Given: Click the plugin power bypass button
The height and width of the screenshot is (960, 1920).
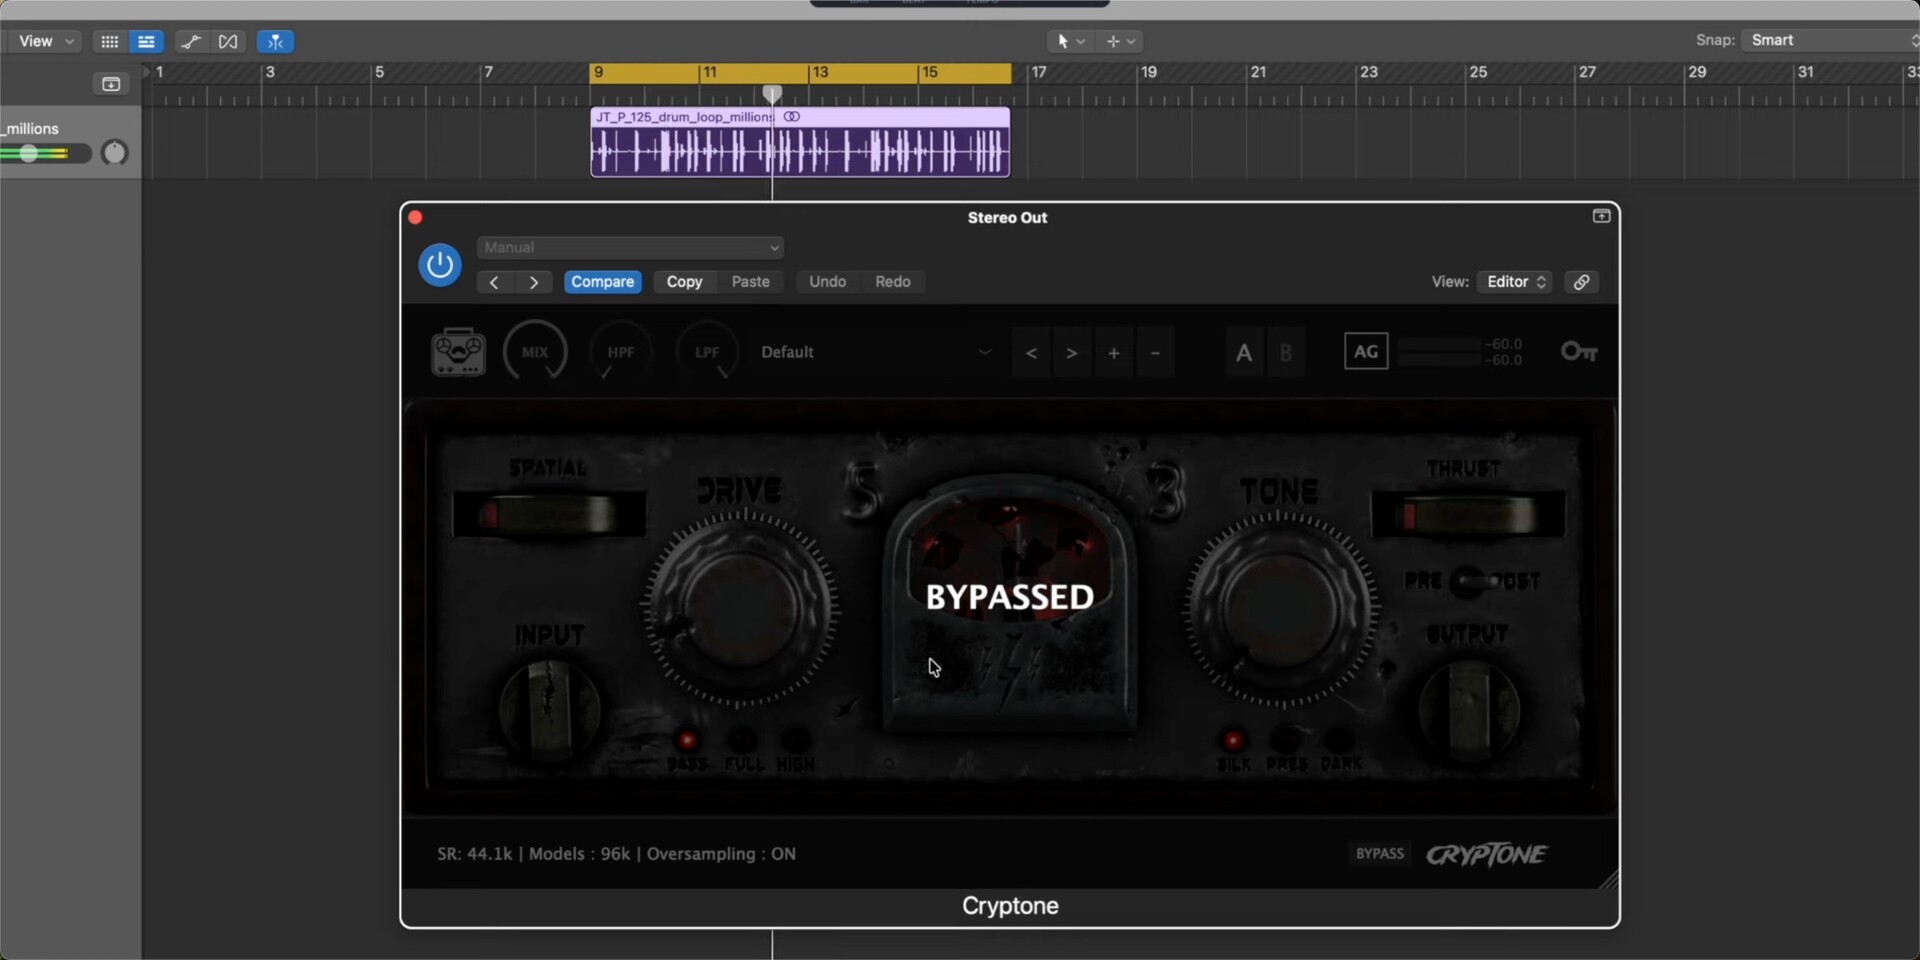Looking at the screenshot, I should point(439,265).
